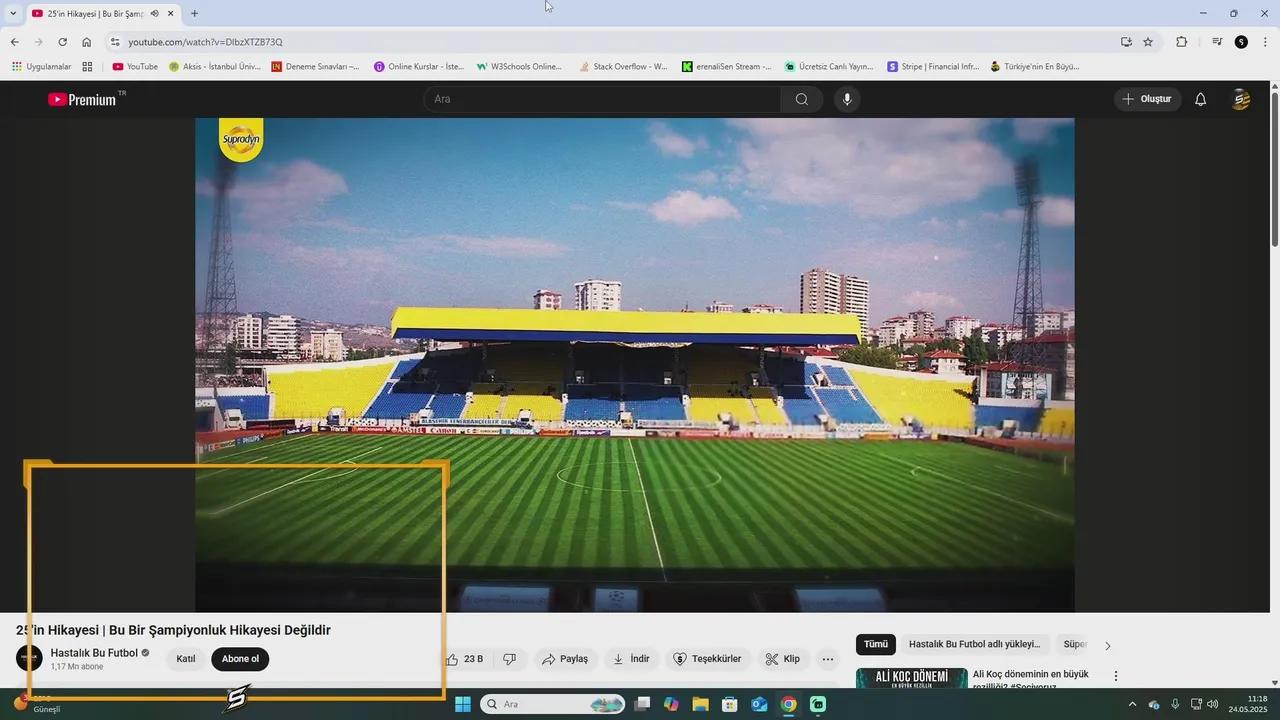Open the YouTube notifications bell

coord(1200,99)
